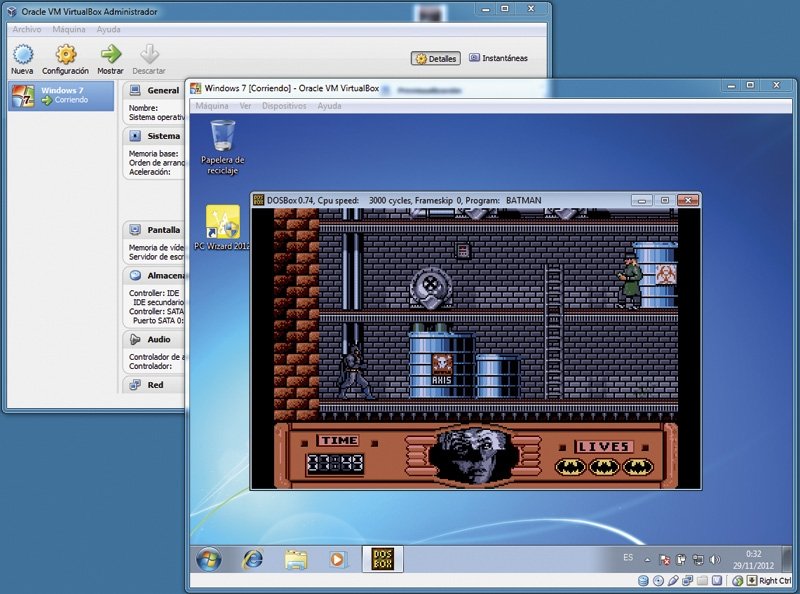Click Memoria base: text under Sistema
This screenshot has height=594, width=800.
pos(154,154)
